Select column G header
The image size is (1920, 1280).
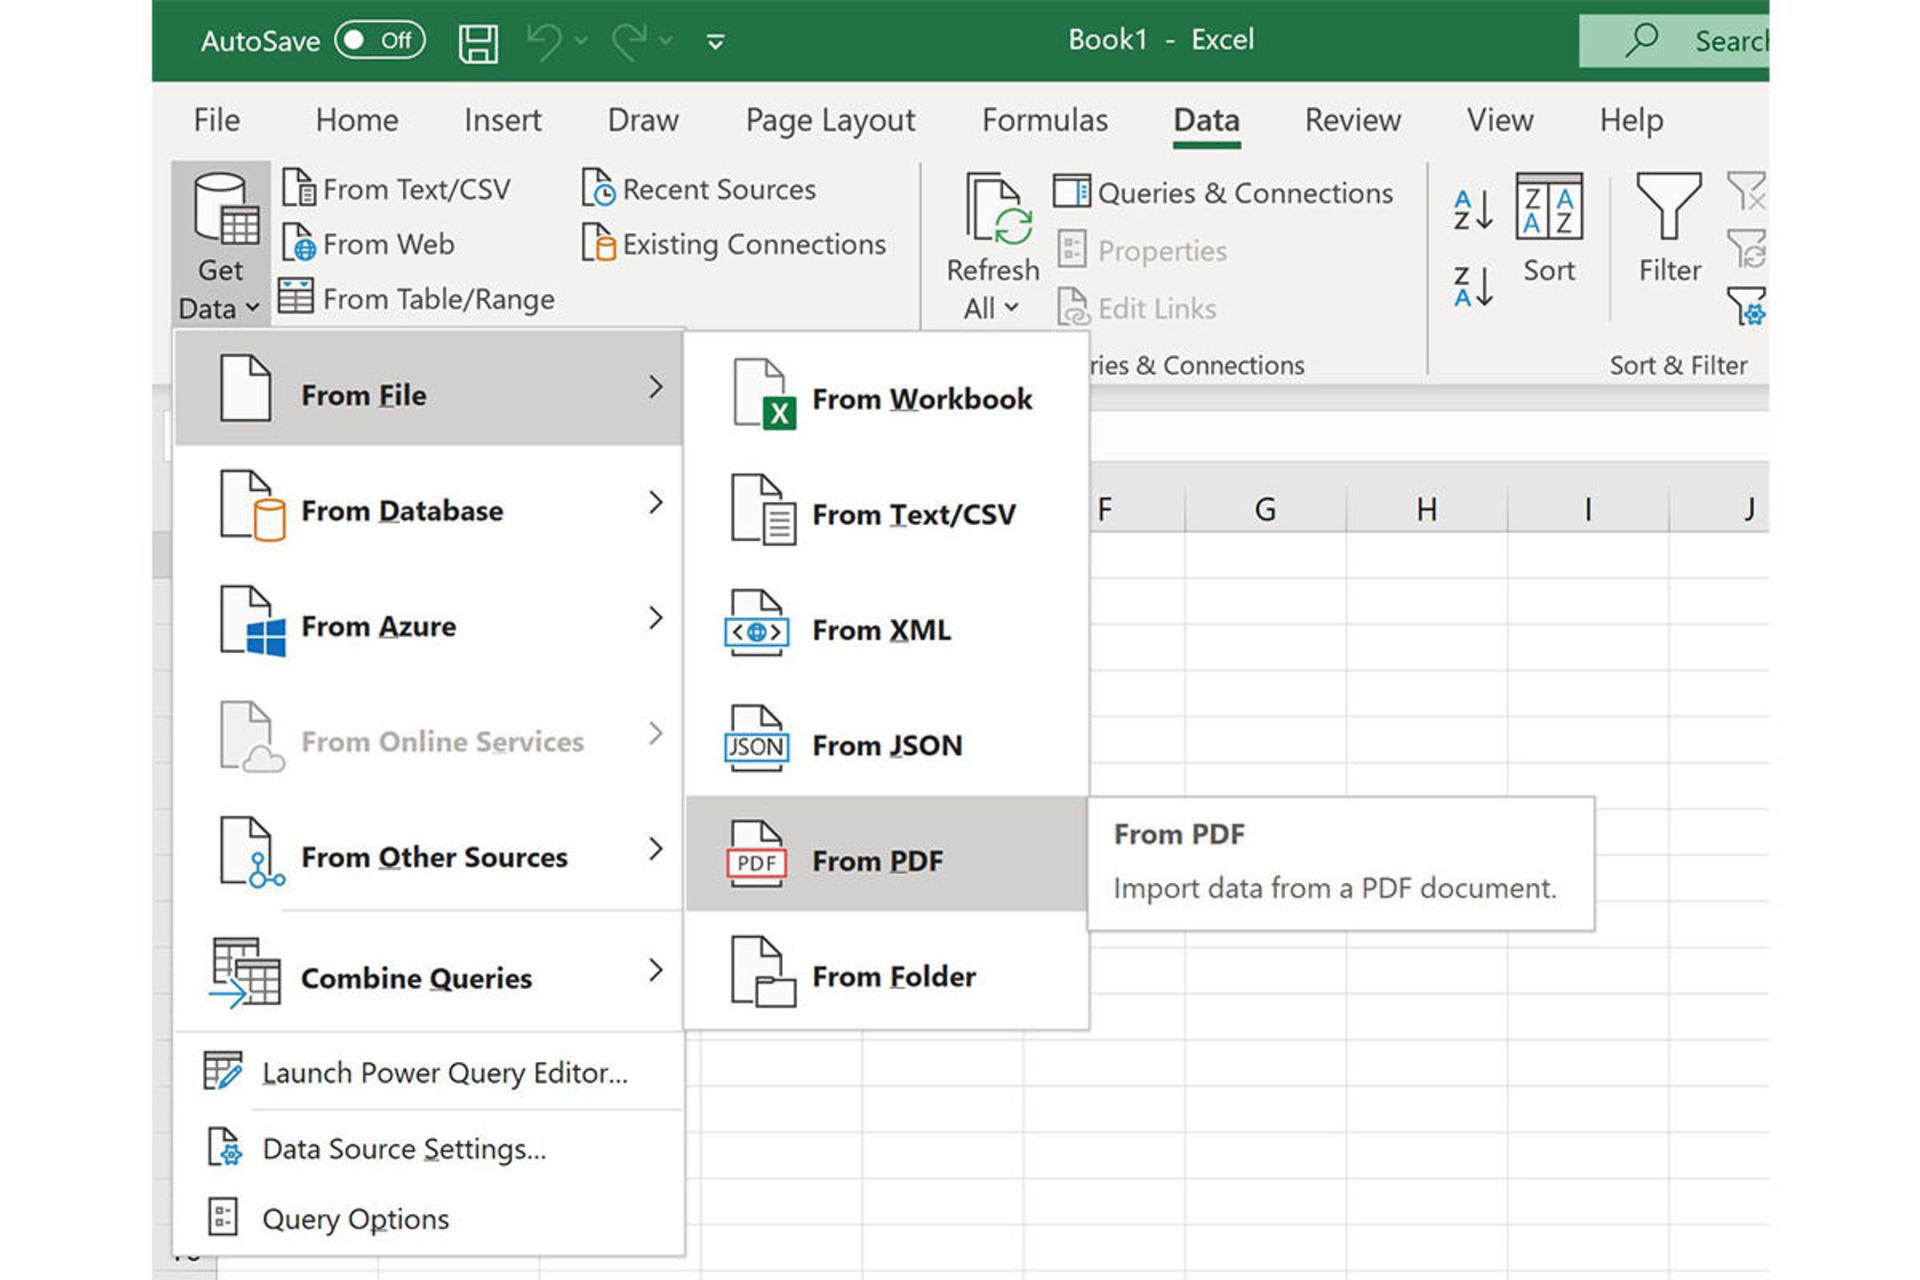coord(1265,509)
